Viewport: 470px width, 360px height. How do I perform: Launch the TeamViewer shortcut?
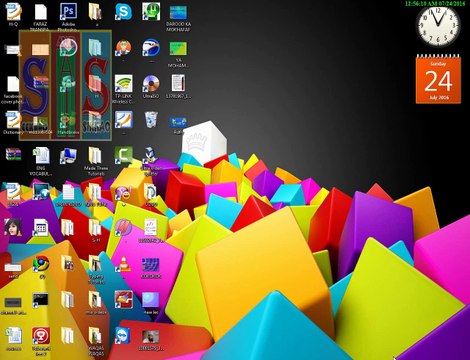[x=123, y=336]
